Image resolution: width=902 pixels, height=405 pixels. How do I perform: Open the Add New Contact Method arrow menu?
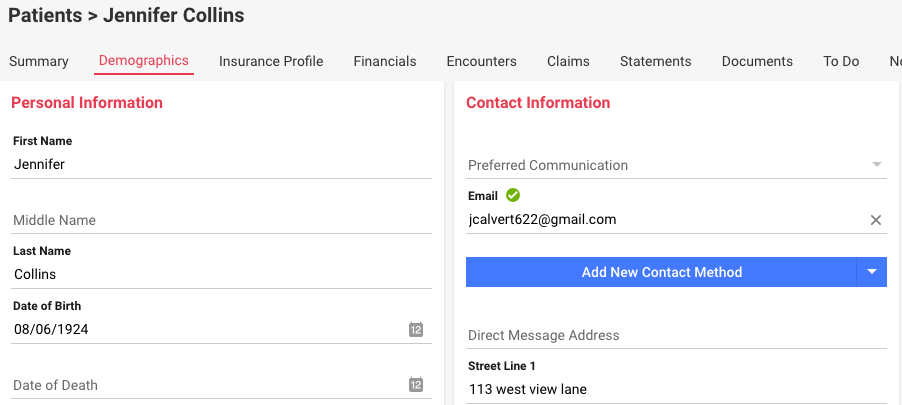point(872,272)
